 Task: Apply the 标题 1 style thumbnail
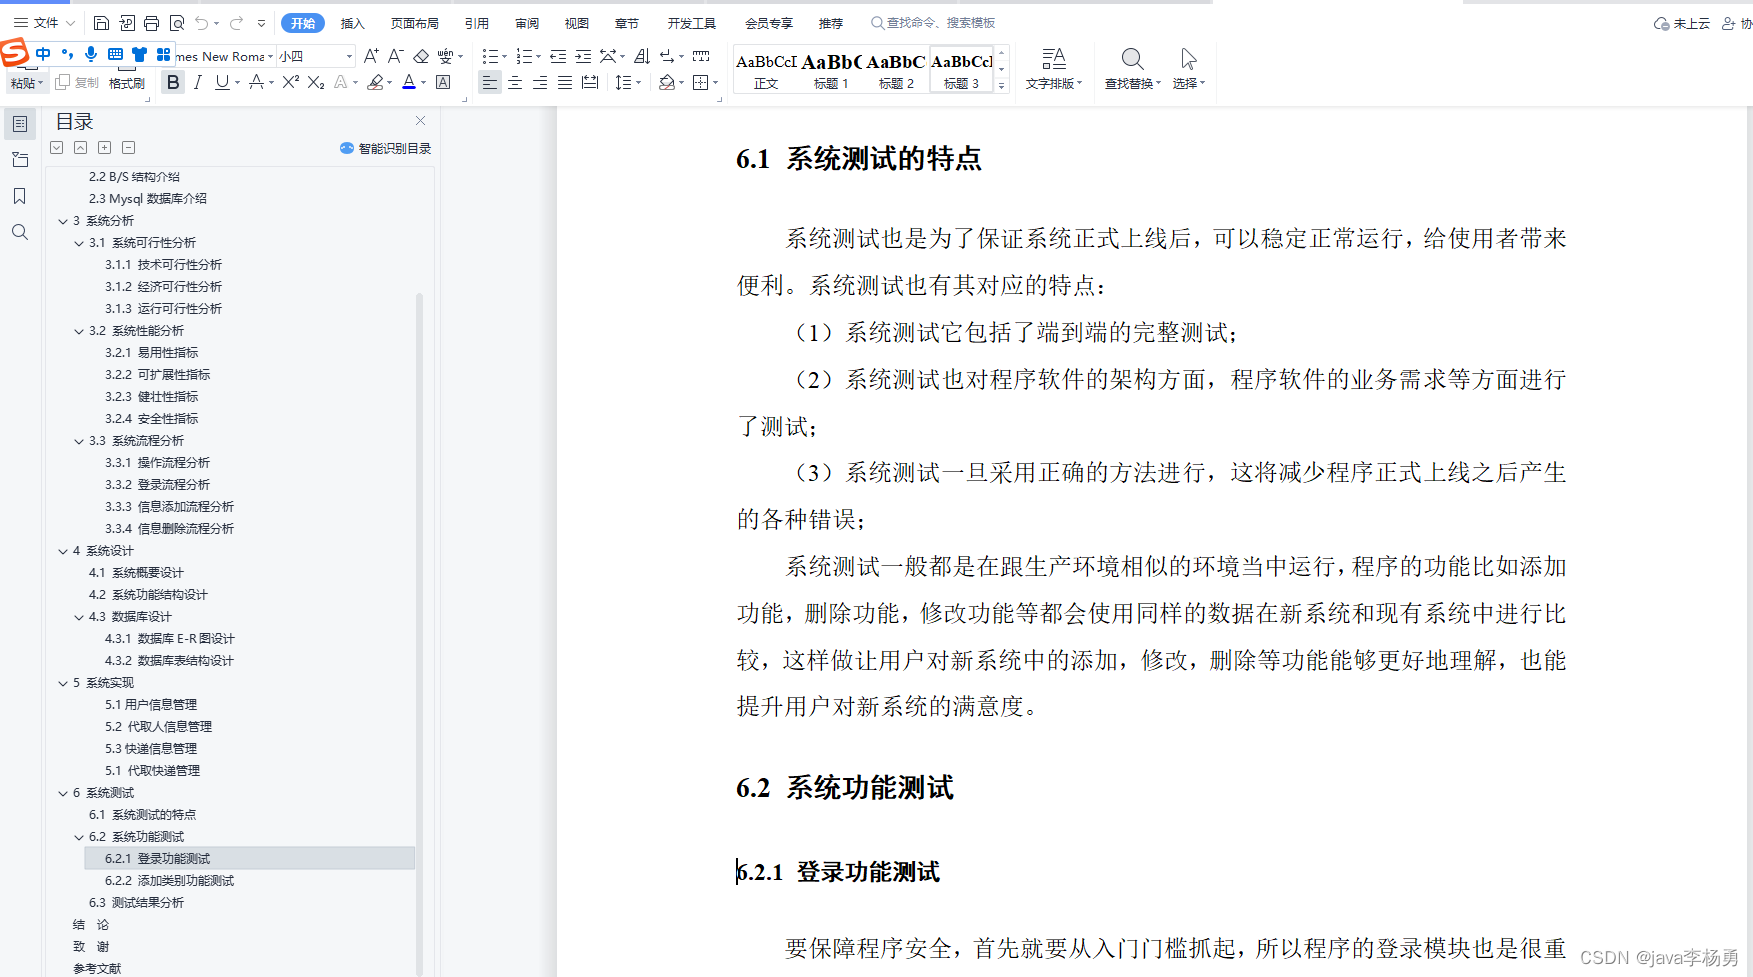coord(831,70)
